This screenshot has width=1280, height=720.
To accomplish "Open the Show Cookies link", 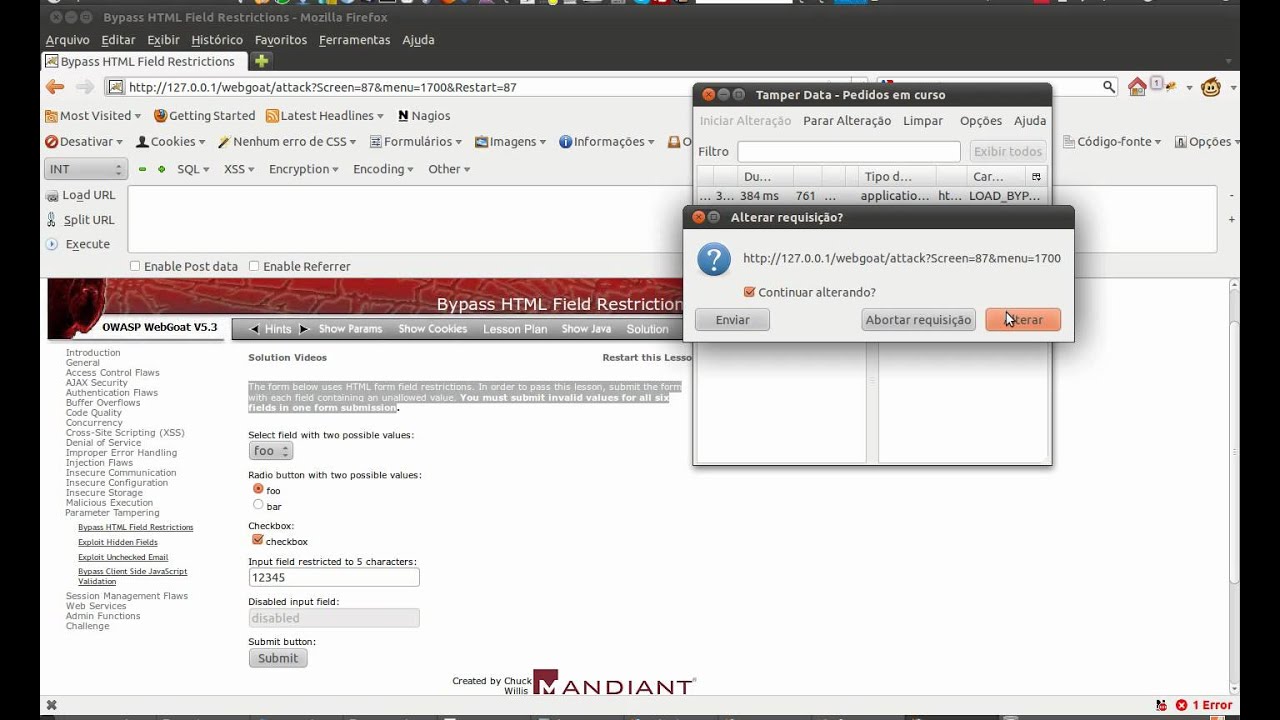I will (433, 329).
